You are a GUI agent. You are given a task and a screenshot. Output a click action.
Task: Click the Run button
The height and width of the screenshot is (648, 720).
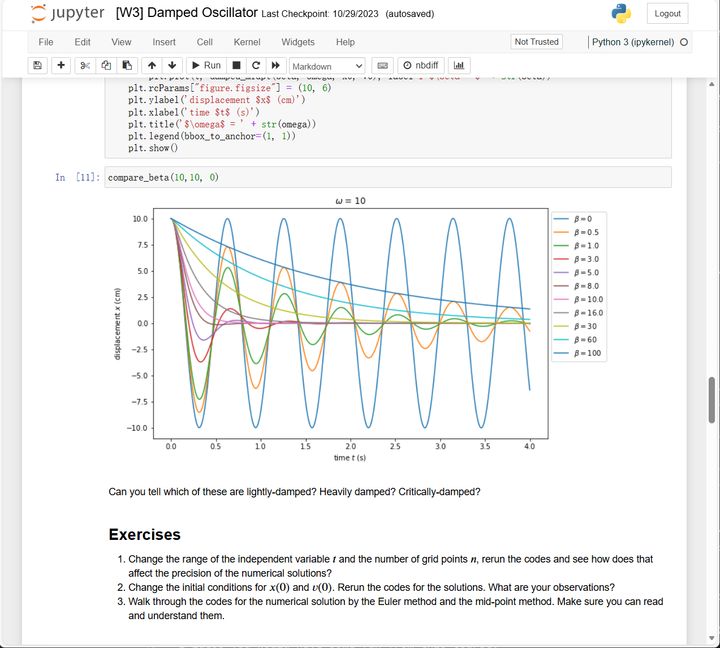(x=205, y=65)
